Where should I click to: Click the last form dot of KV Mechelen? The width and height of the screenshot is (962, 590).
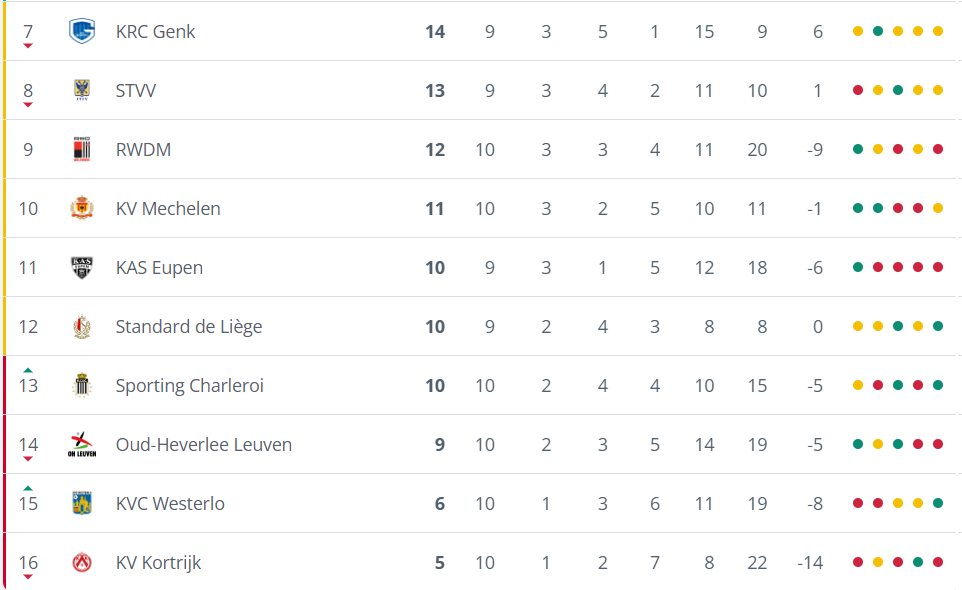point(938,208)
